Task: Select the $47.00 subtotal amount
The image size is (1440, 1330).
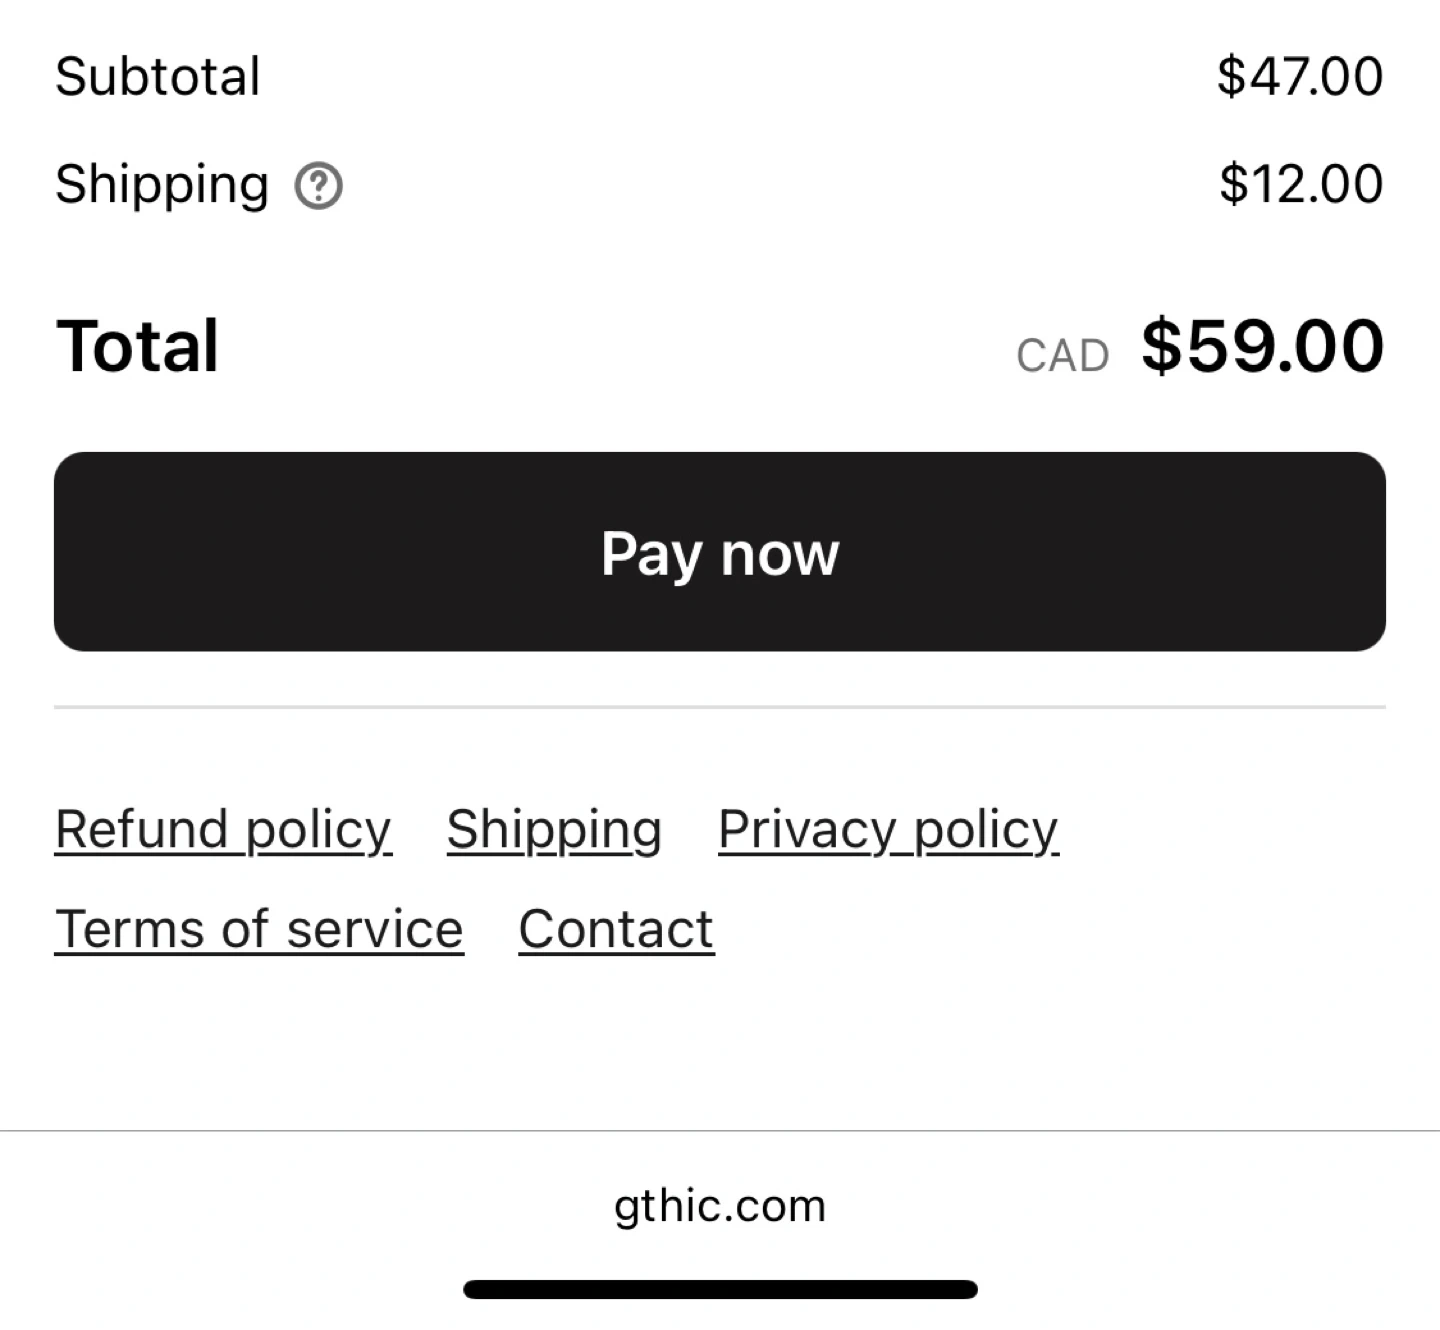Action: (x=1300, y=77)
